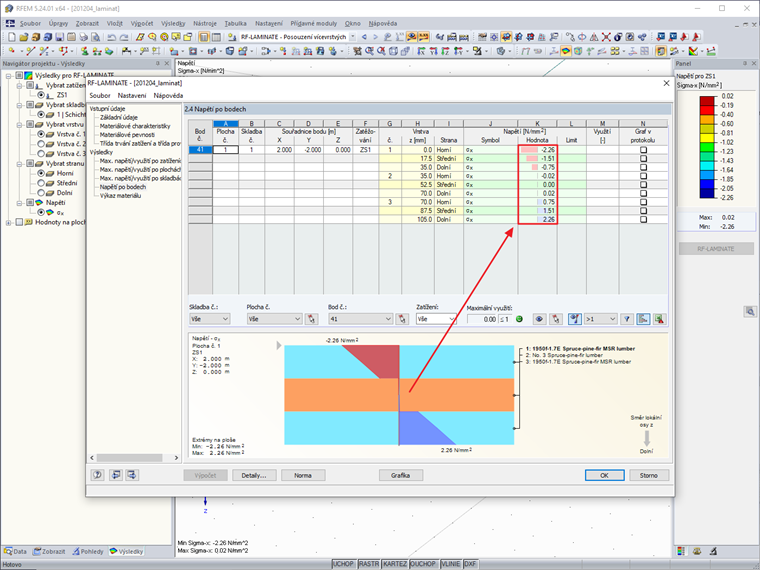Pick point graphically next to Bod č. dropdown
The image size is (760, 570).
(402, 319)
